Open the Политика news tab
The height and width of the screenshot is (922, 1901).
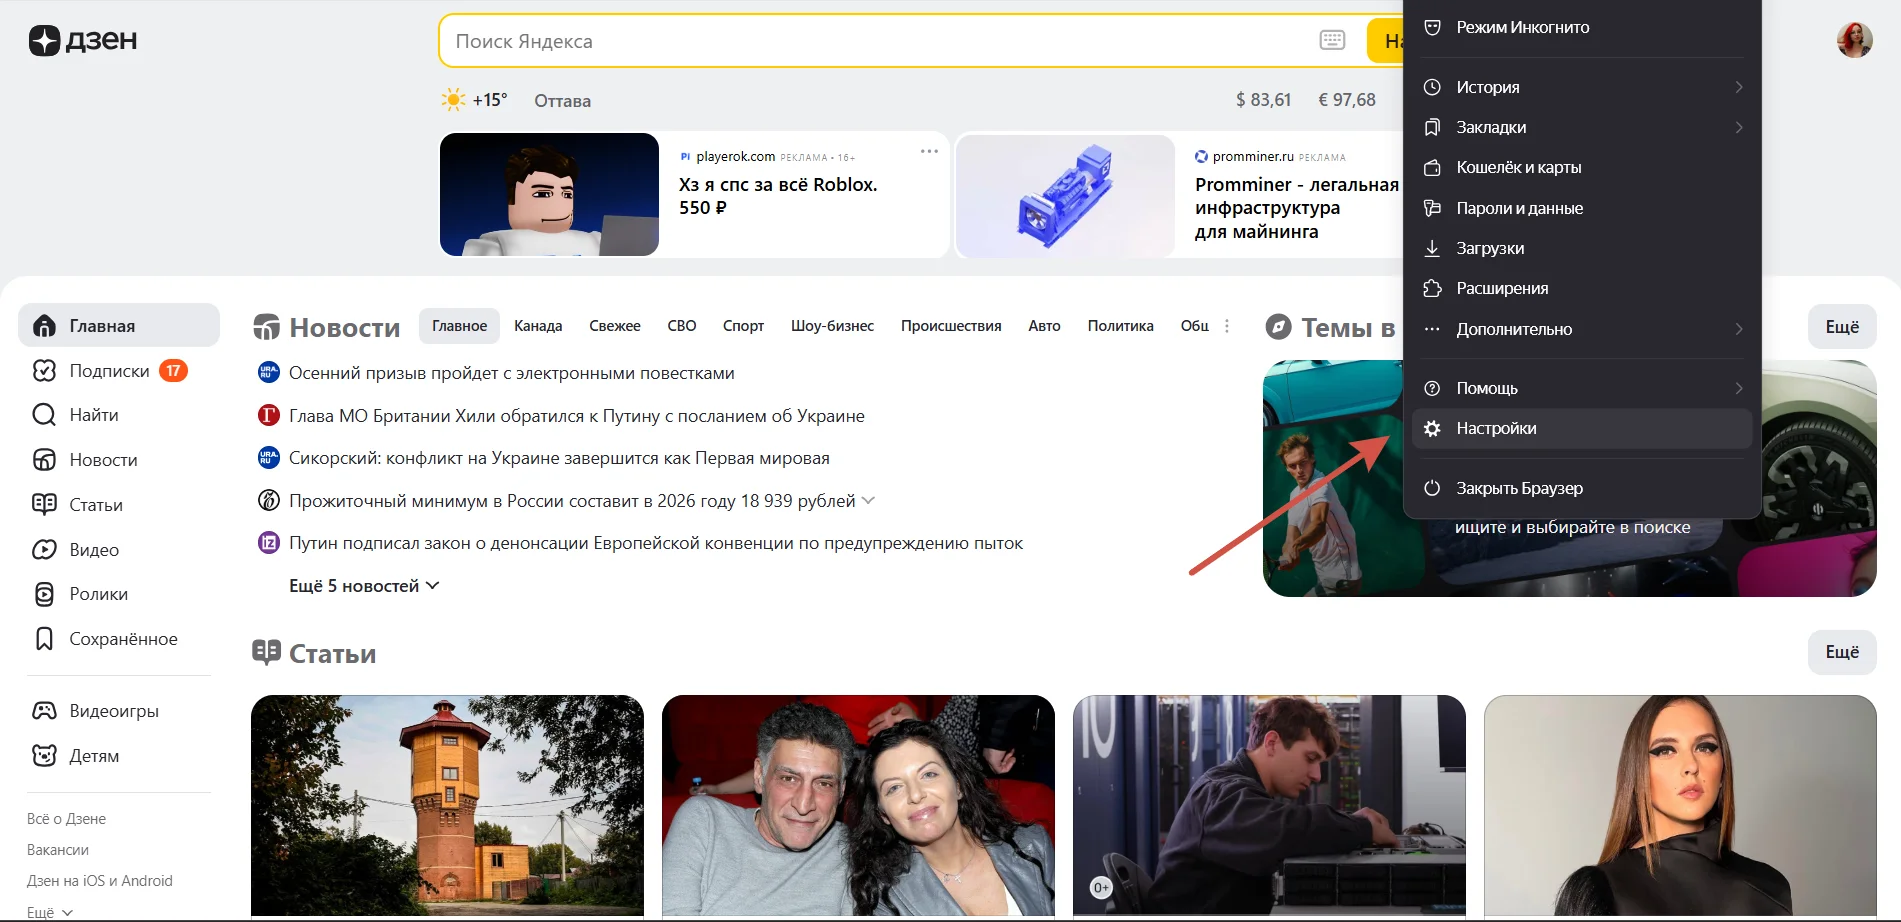[x=1120, y=326]
